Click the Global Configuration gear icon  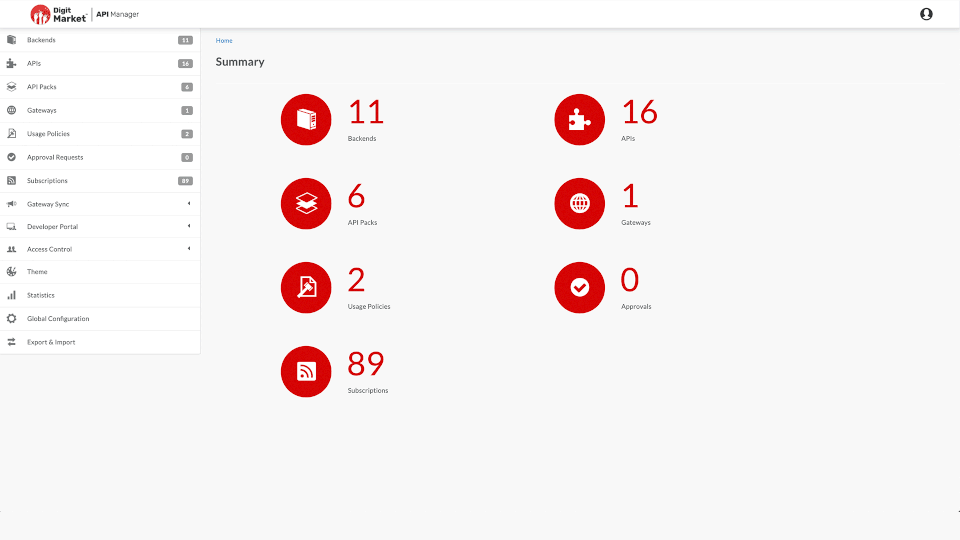click(12, 318)
